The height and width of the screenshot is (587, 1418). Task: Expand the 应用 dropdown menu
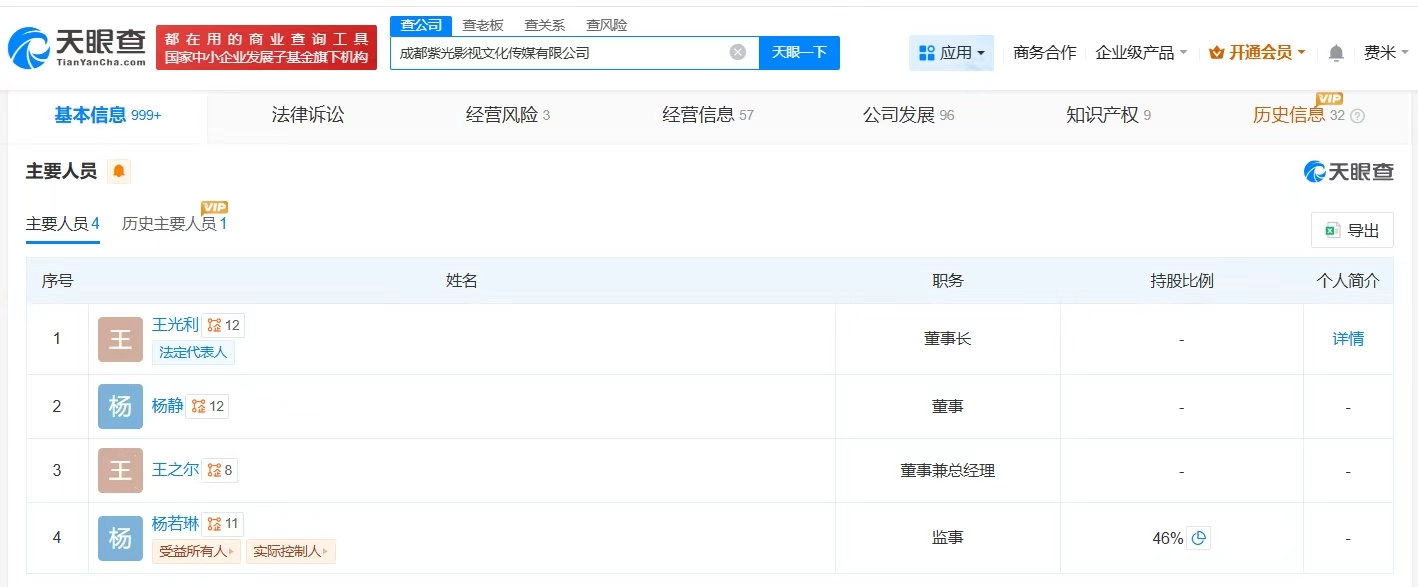(951, 53)
